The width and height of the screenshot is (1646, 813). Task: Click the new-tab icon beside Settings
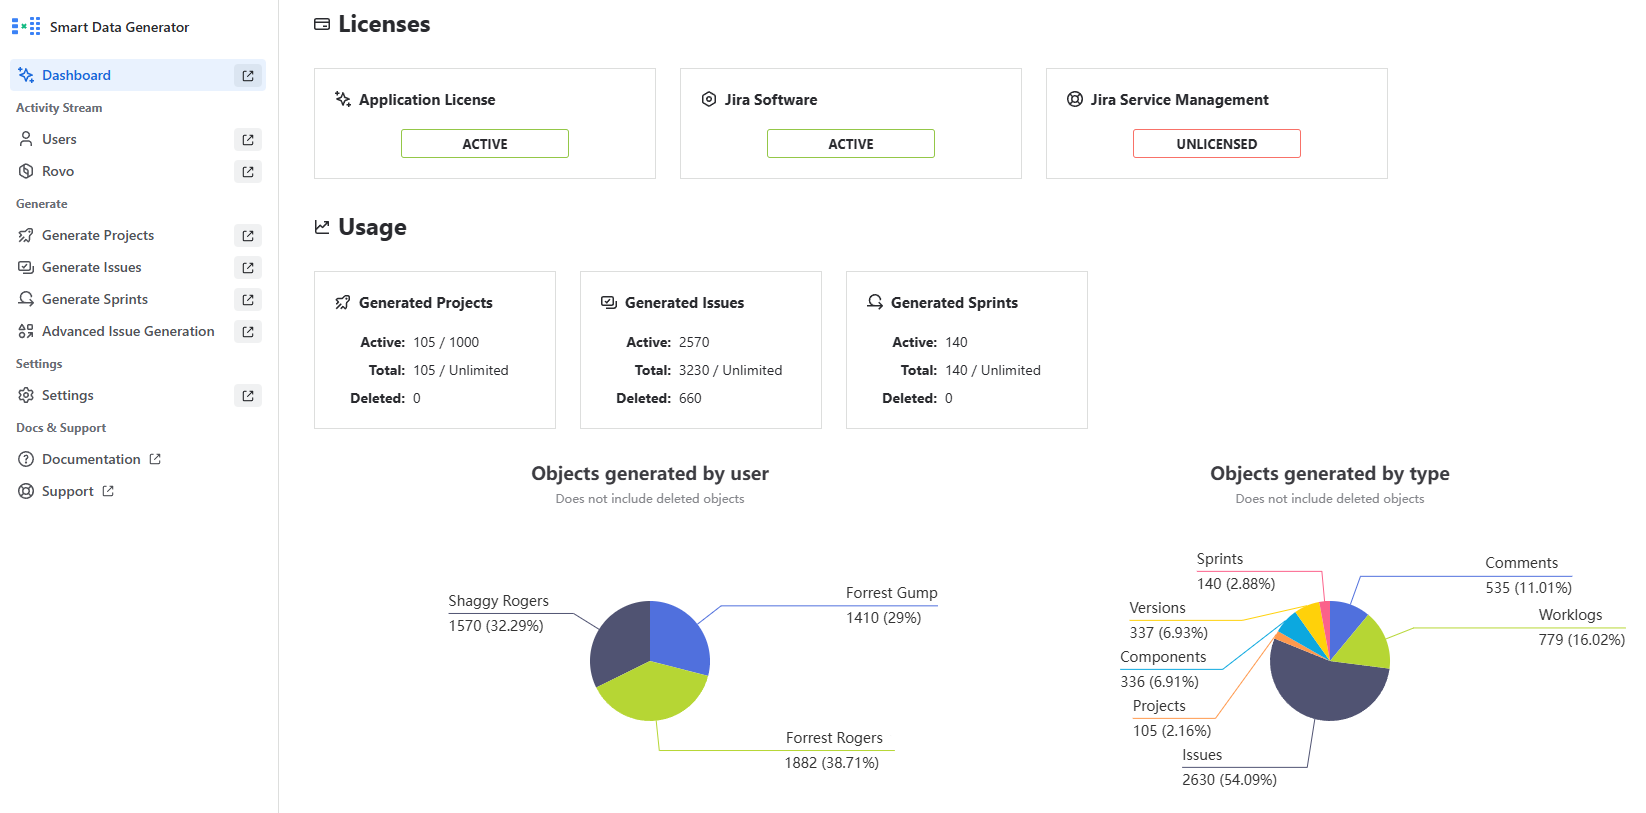248,396
